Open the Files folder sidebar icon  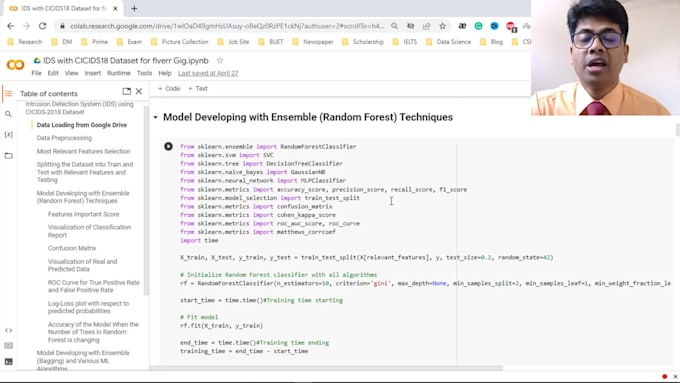coord(8,155)
